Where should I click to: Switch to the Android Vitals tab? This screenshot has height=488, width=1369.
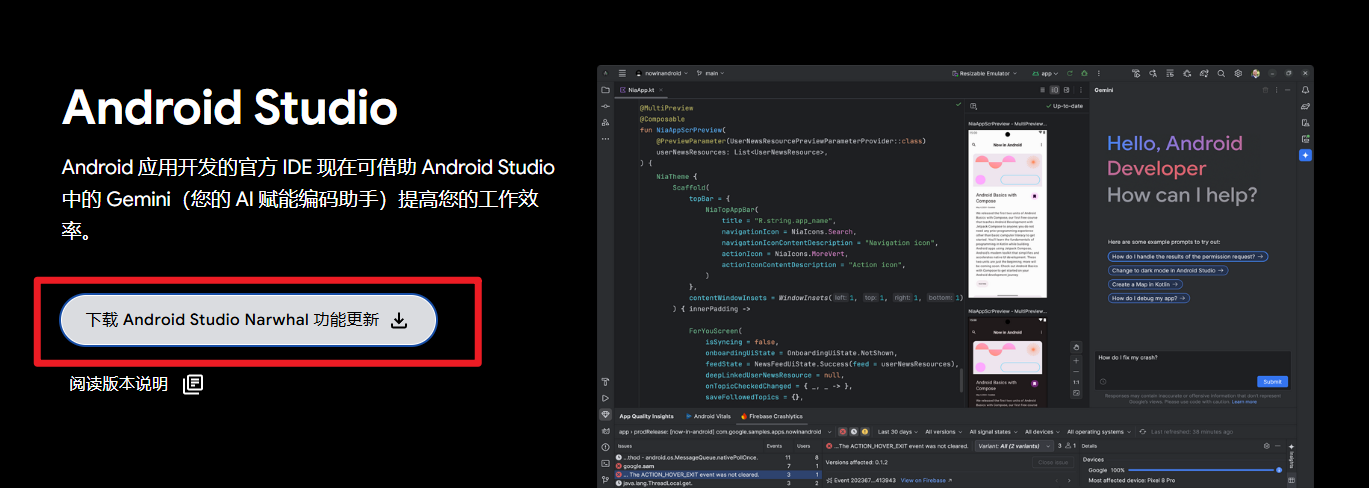coord(708,416)
